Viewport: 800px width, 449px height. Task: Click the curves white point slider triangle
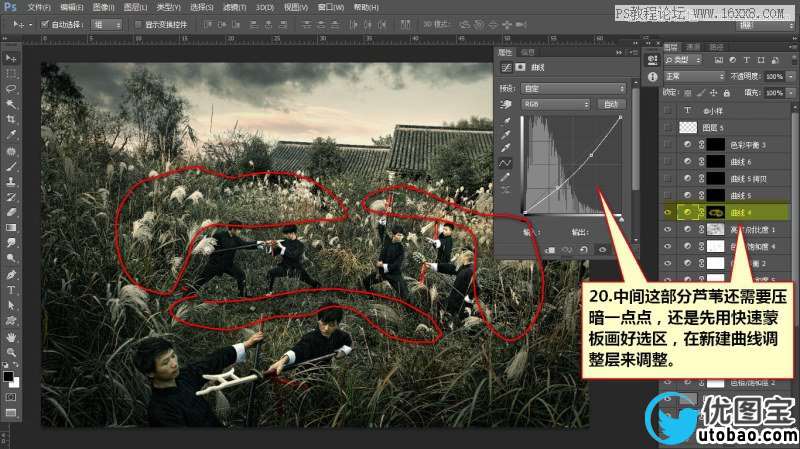(621, 219)
